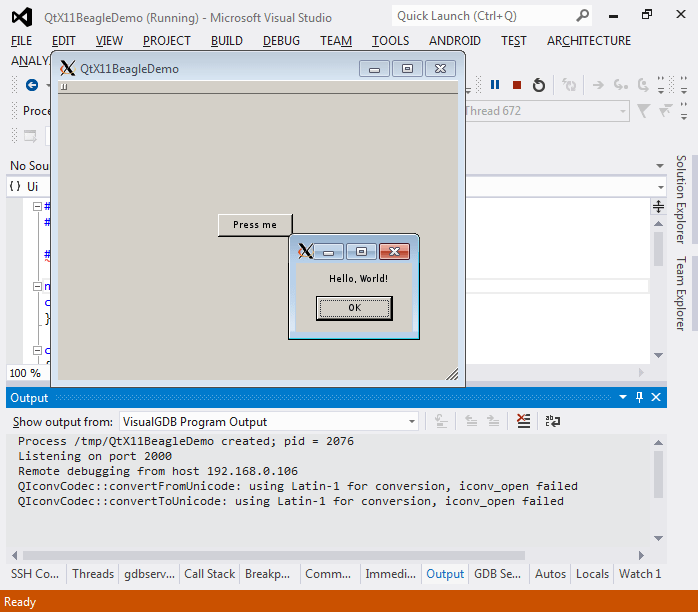Open the EDIT menu
This screenshot has height=612, width=698.
coord(63,41)
